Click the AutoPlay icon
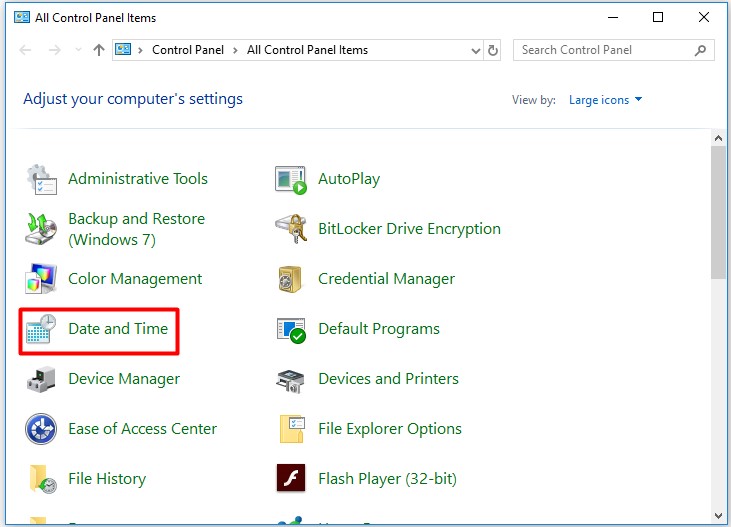 pos(291,180)
